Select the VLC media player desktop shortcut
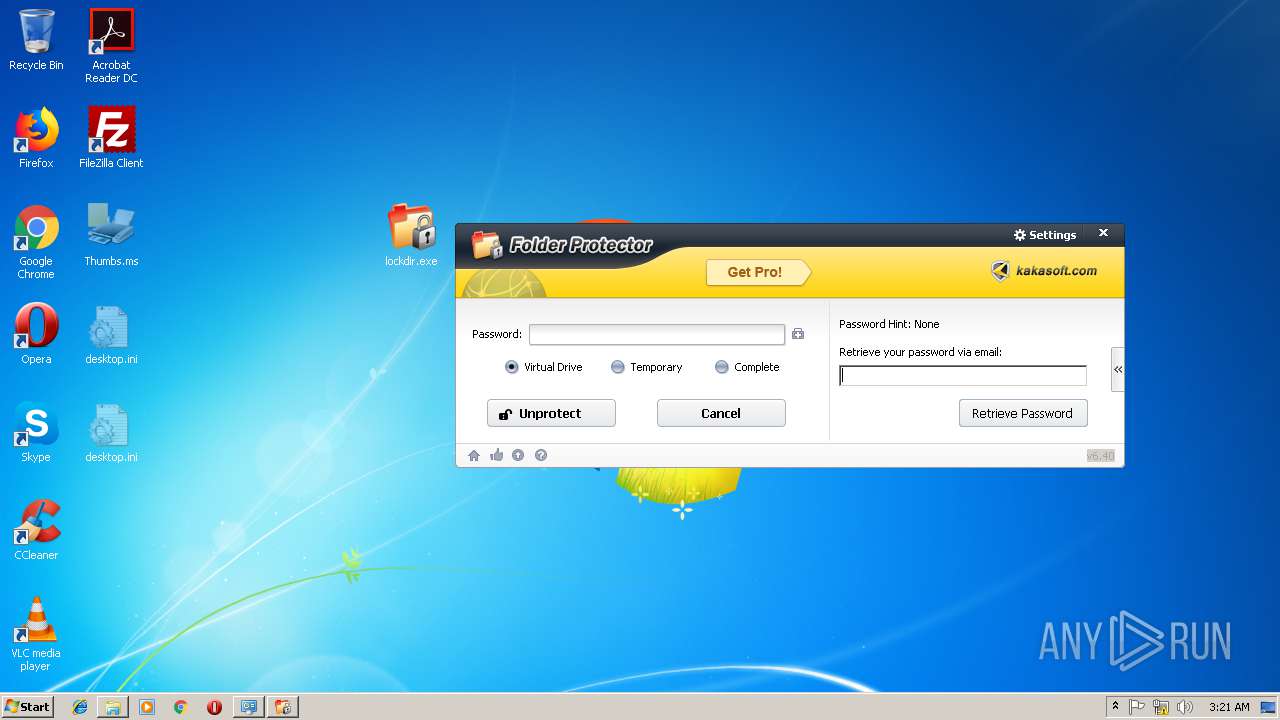The height and width of the screenshot is (720, 1280). pyautogui.click(x=36, y=634)
